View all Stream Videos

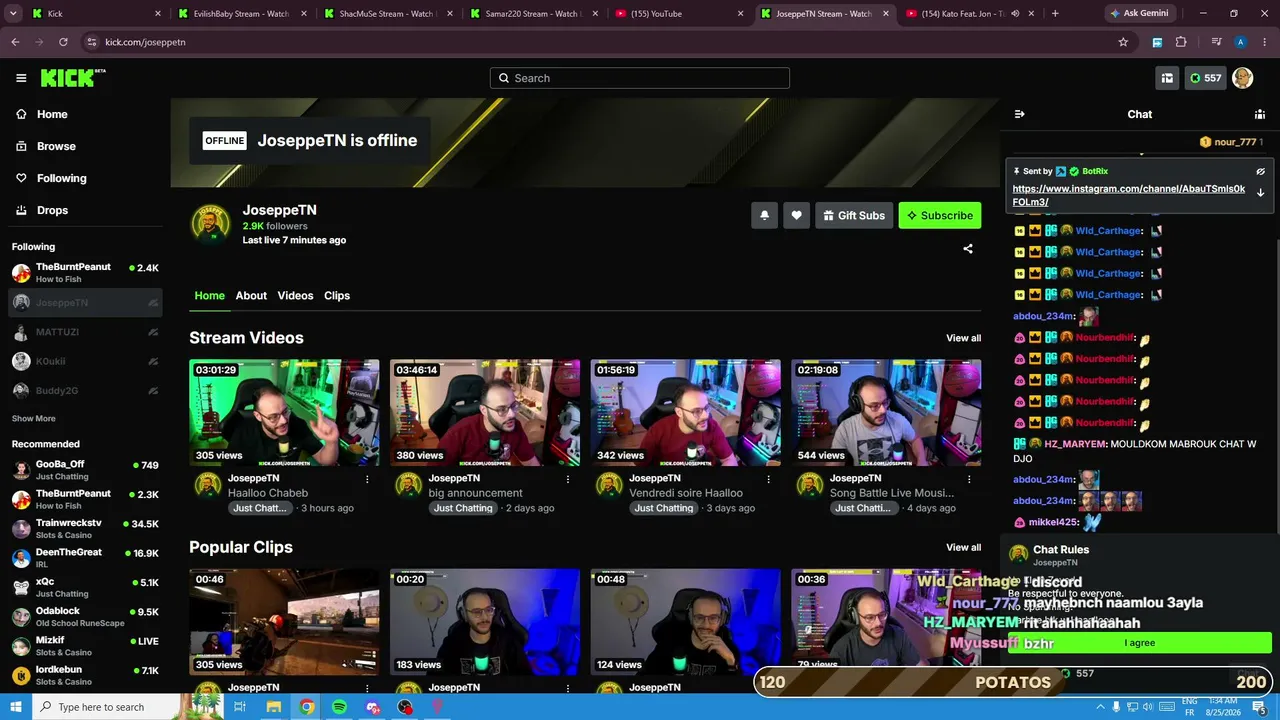click(964, 338)
